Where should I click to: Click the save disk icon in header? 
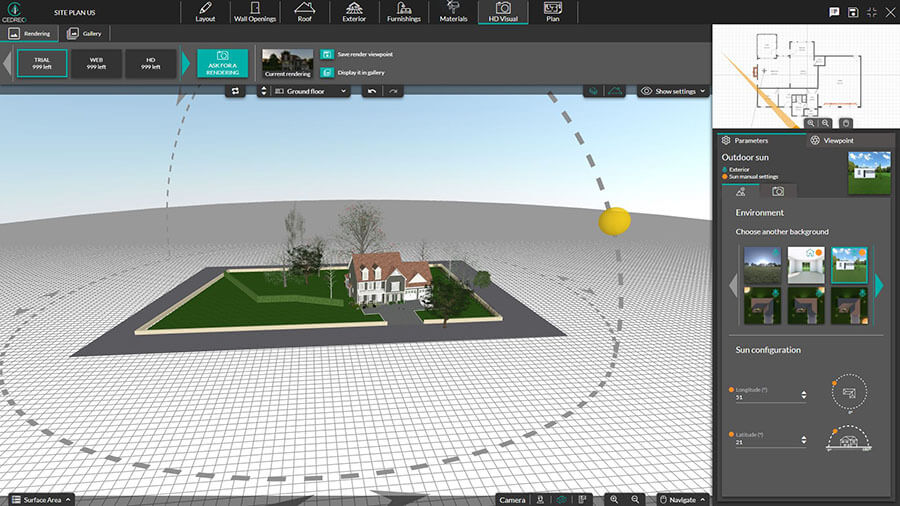pyautogui.click(x=852, y=12)
